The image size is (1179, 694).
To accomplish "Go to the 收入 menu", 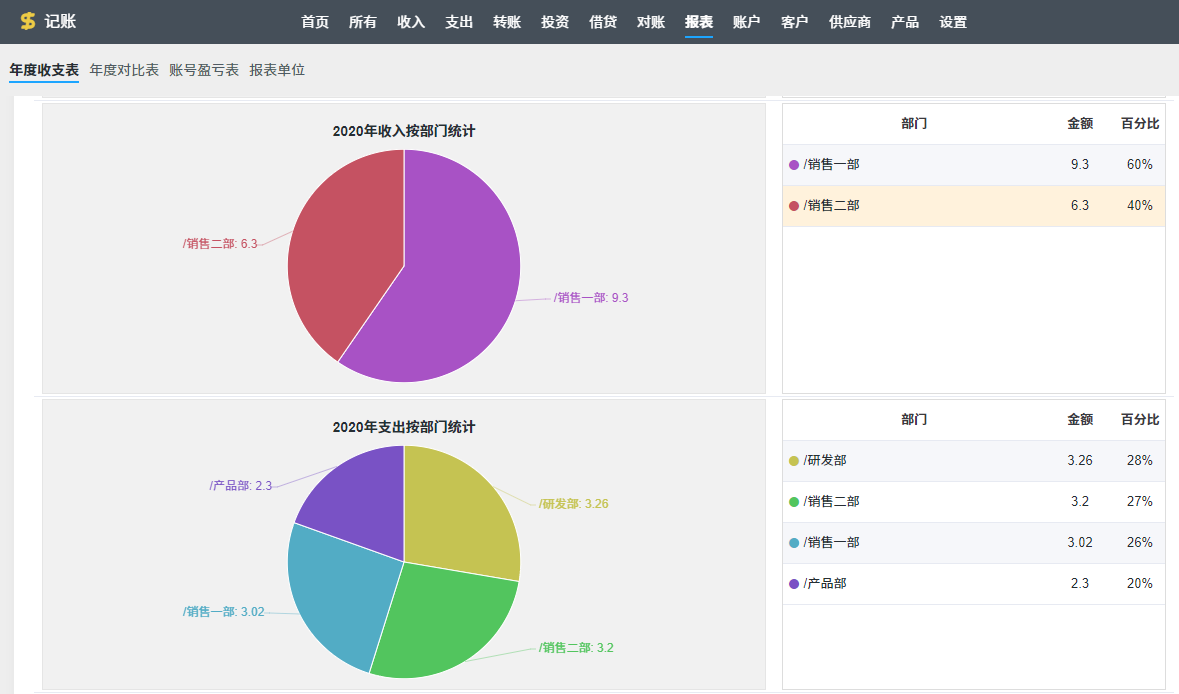I will pos(411,23).
